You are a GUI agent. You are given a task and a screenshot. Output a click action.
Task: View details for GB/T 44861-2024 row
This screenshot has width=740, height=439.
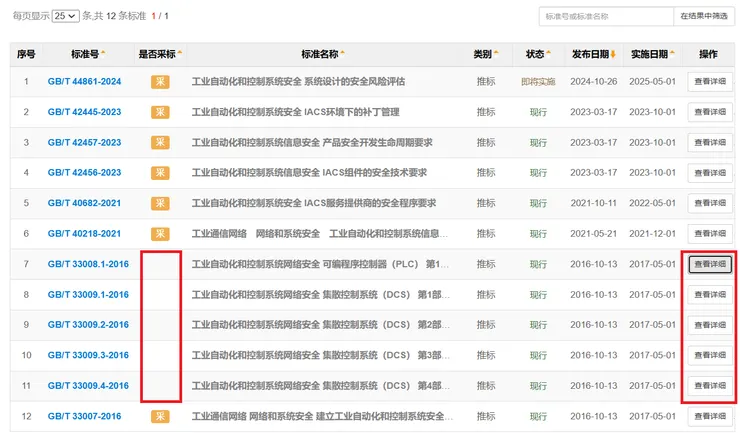click(x=710, y=82)
